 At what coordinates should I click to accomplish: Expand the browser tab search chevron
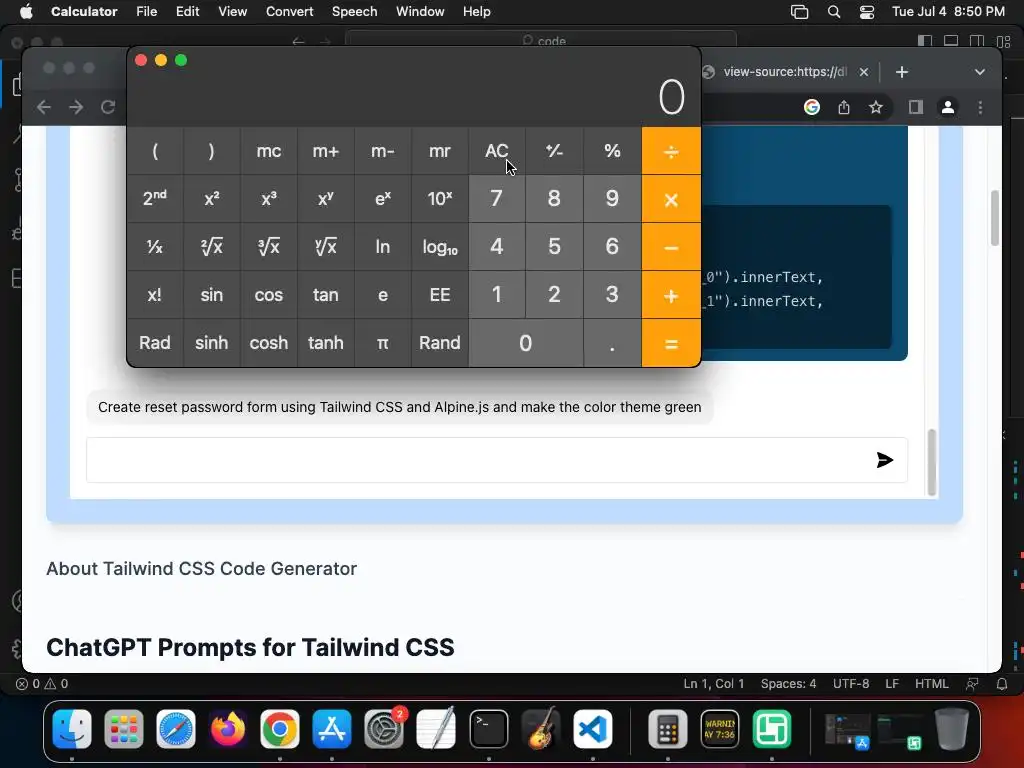[980, 72]
